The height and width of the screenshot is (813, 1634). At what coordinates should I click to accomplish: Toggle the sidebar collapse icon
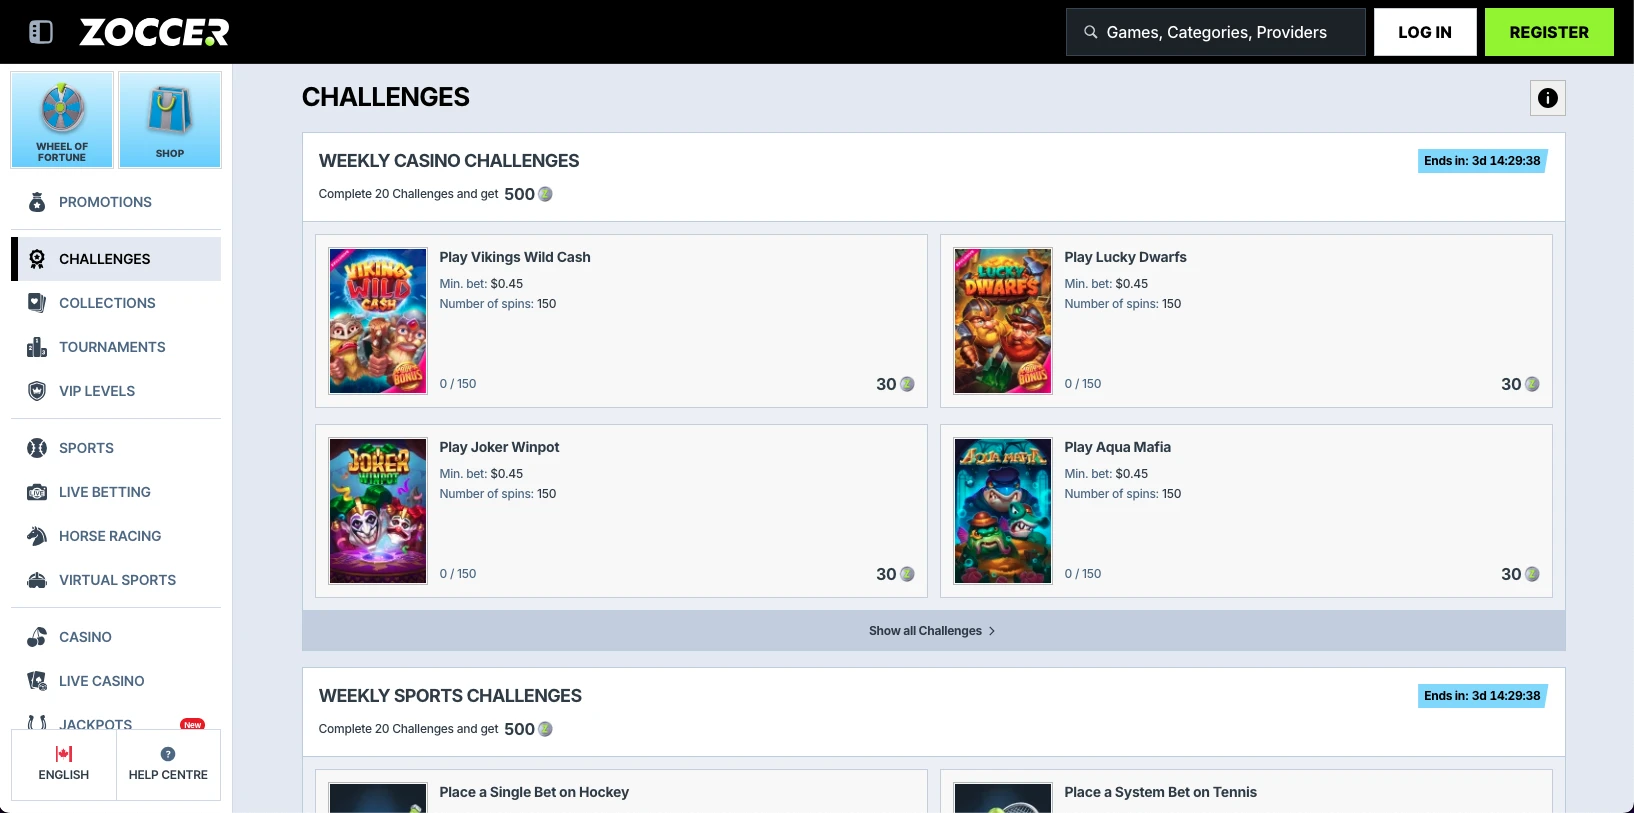coord(41,32)
